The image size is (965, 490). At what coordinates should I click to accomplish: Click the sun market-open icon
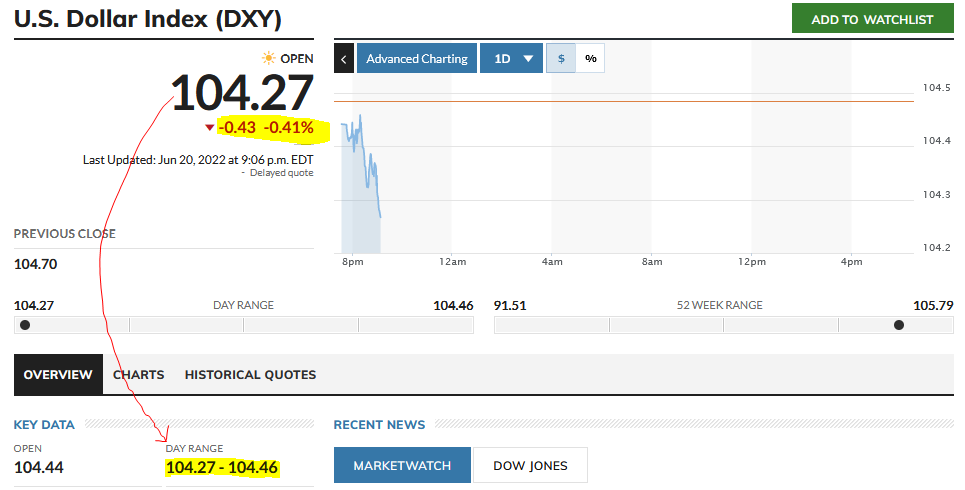click(268, 58)
